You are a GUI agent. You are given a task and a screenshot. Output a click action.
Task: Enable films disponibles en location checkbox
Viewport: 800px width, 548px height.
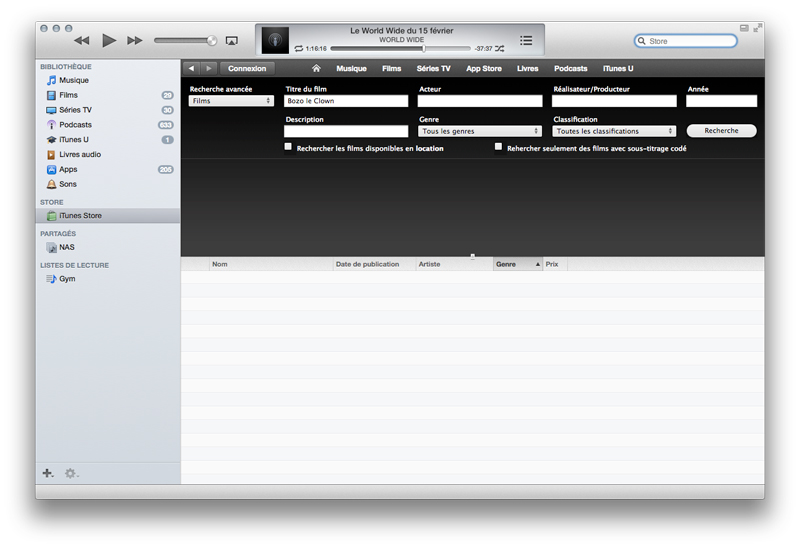point(288,147)
